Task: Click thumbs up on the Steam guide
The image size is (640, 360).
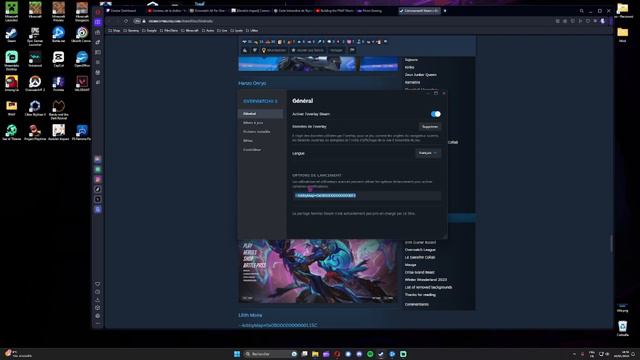Action: click(x=245, y=51)
